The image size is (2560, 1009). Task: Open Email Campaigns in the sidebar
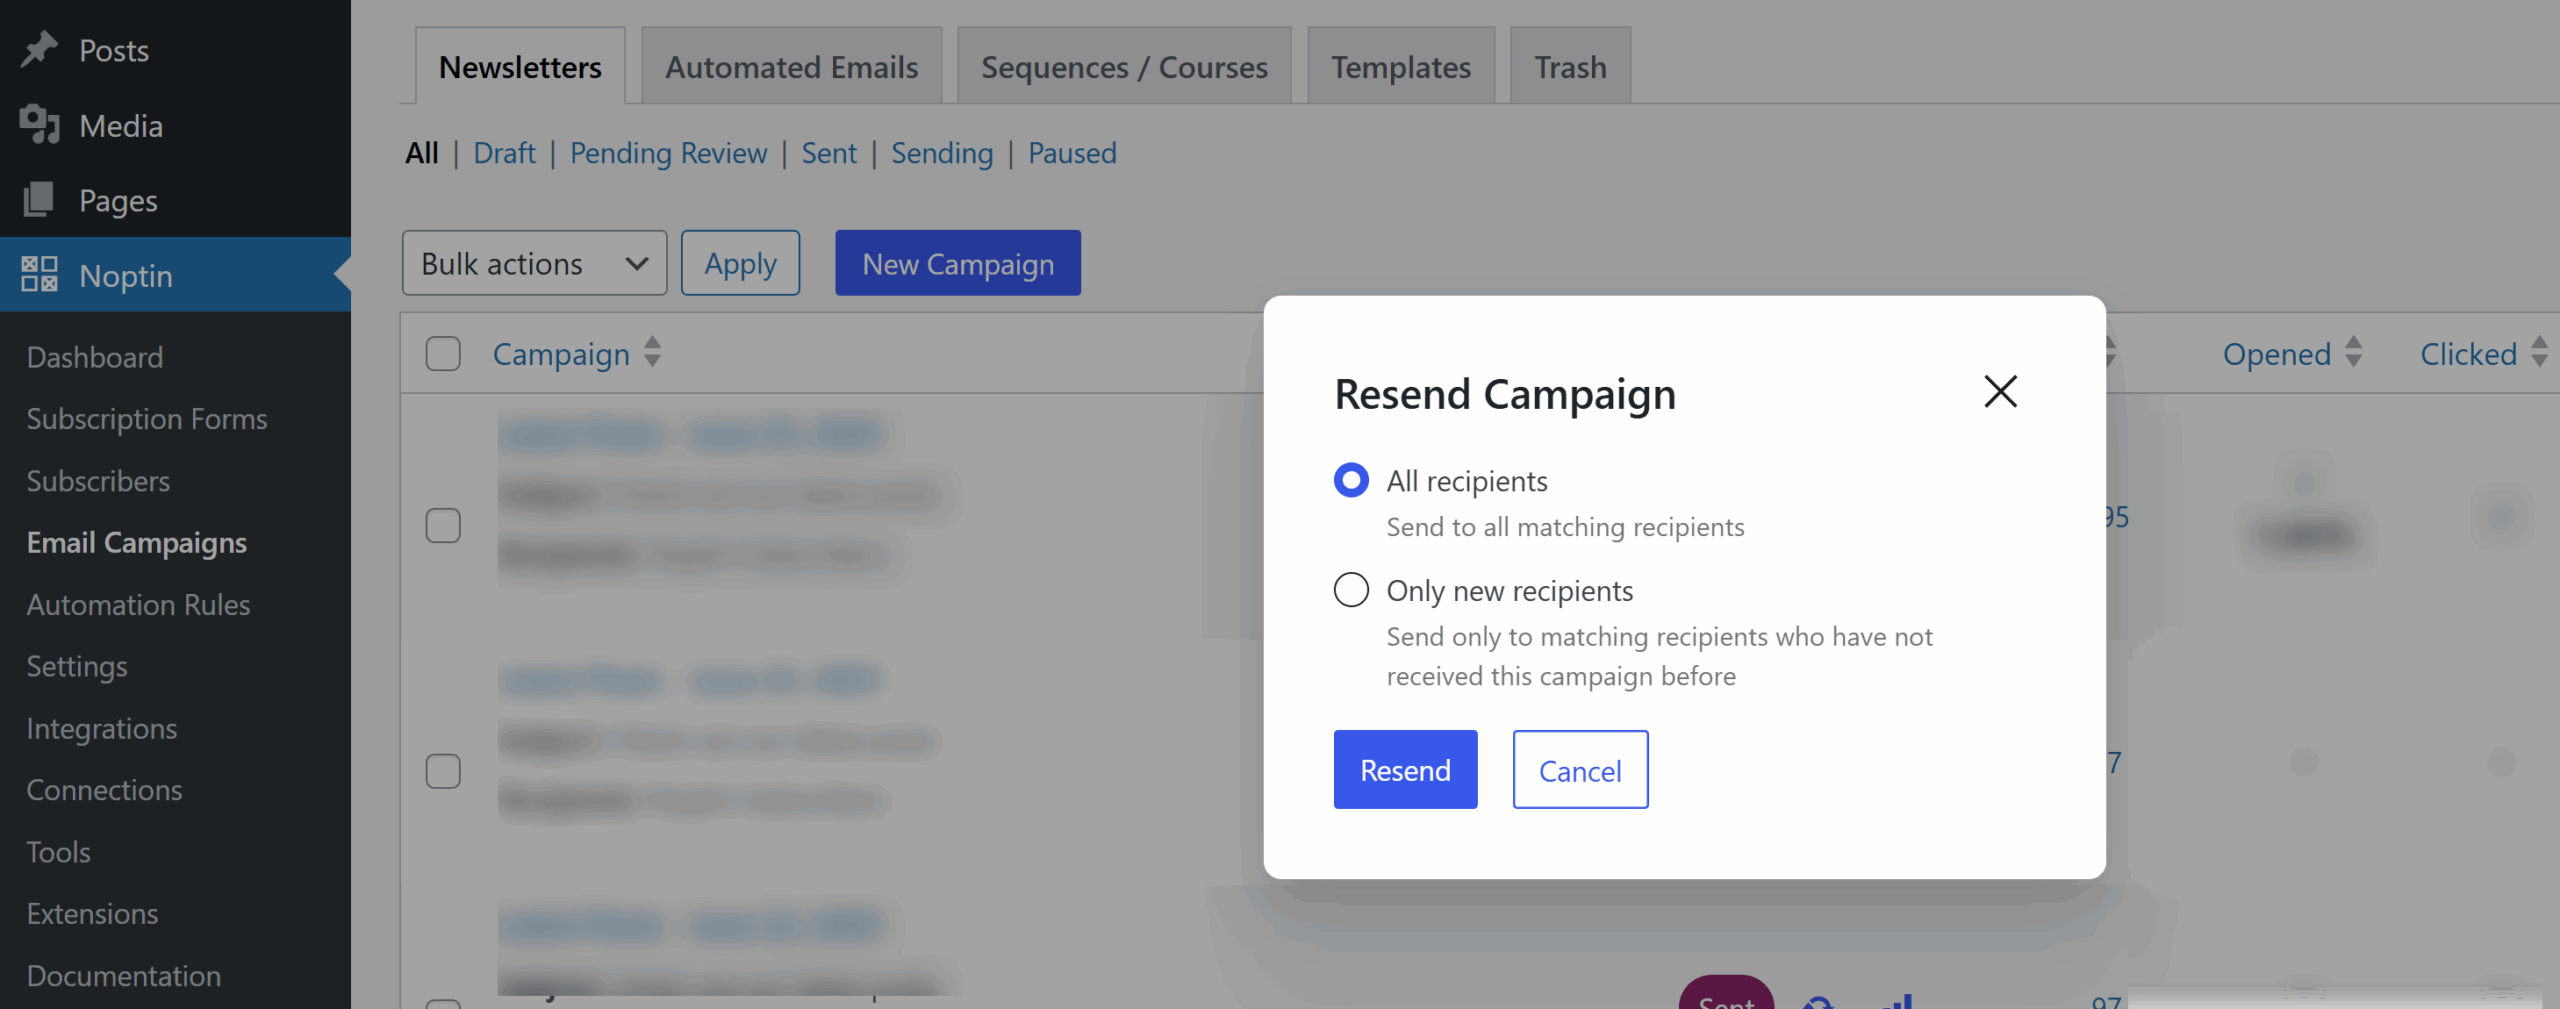(137, 542)
